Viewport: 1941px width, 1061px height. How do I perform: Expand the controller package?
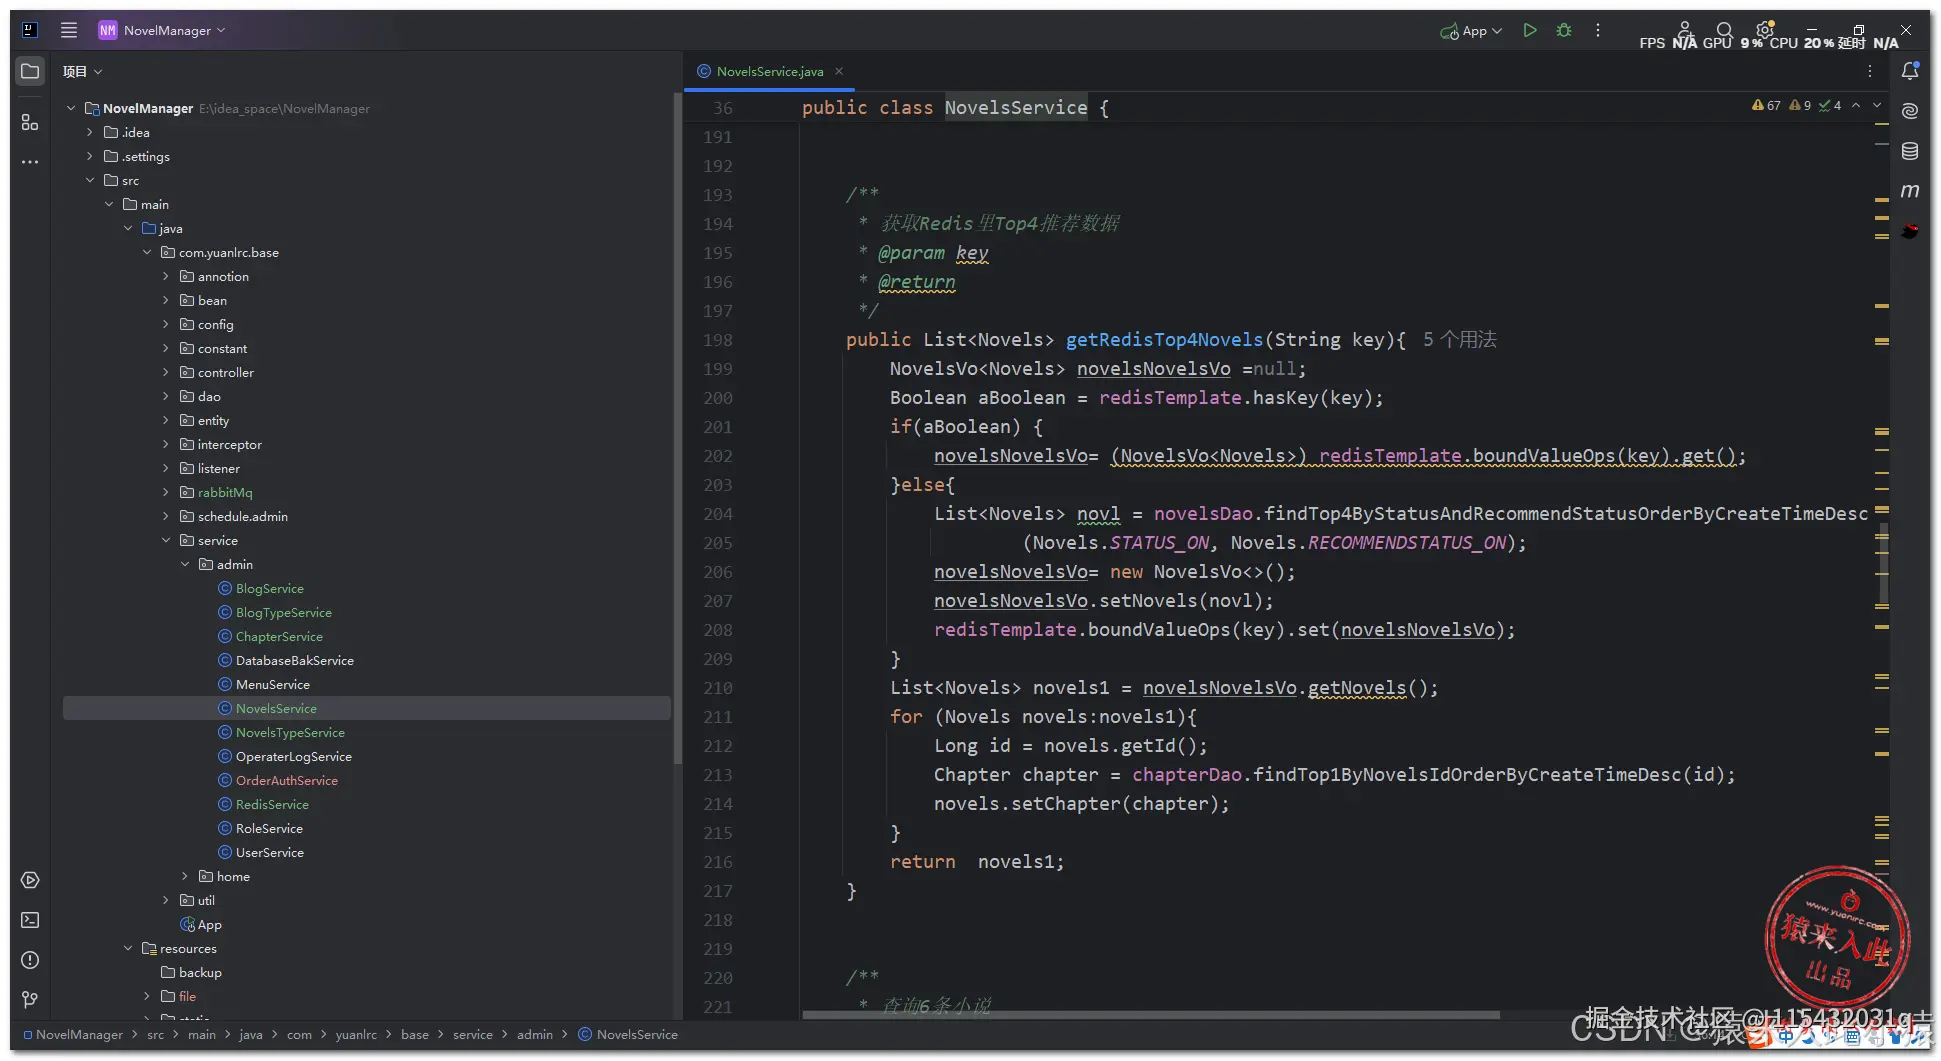[x=166, y=372]
